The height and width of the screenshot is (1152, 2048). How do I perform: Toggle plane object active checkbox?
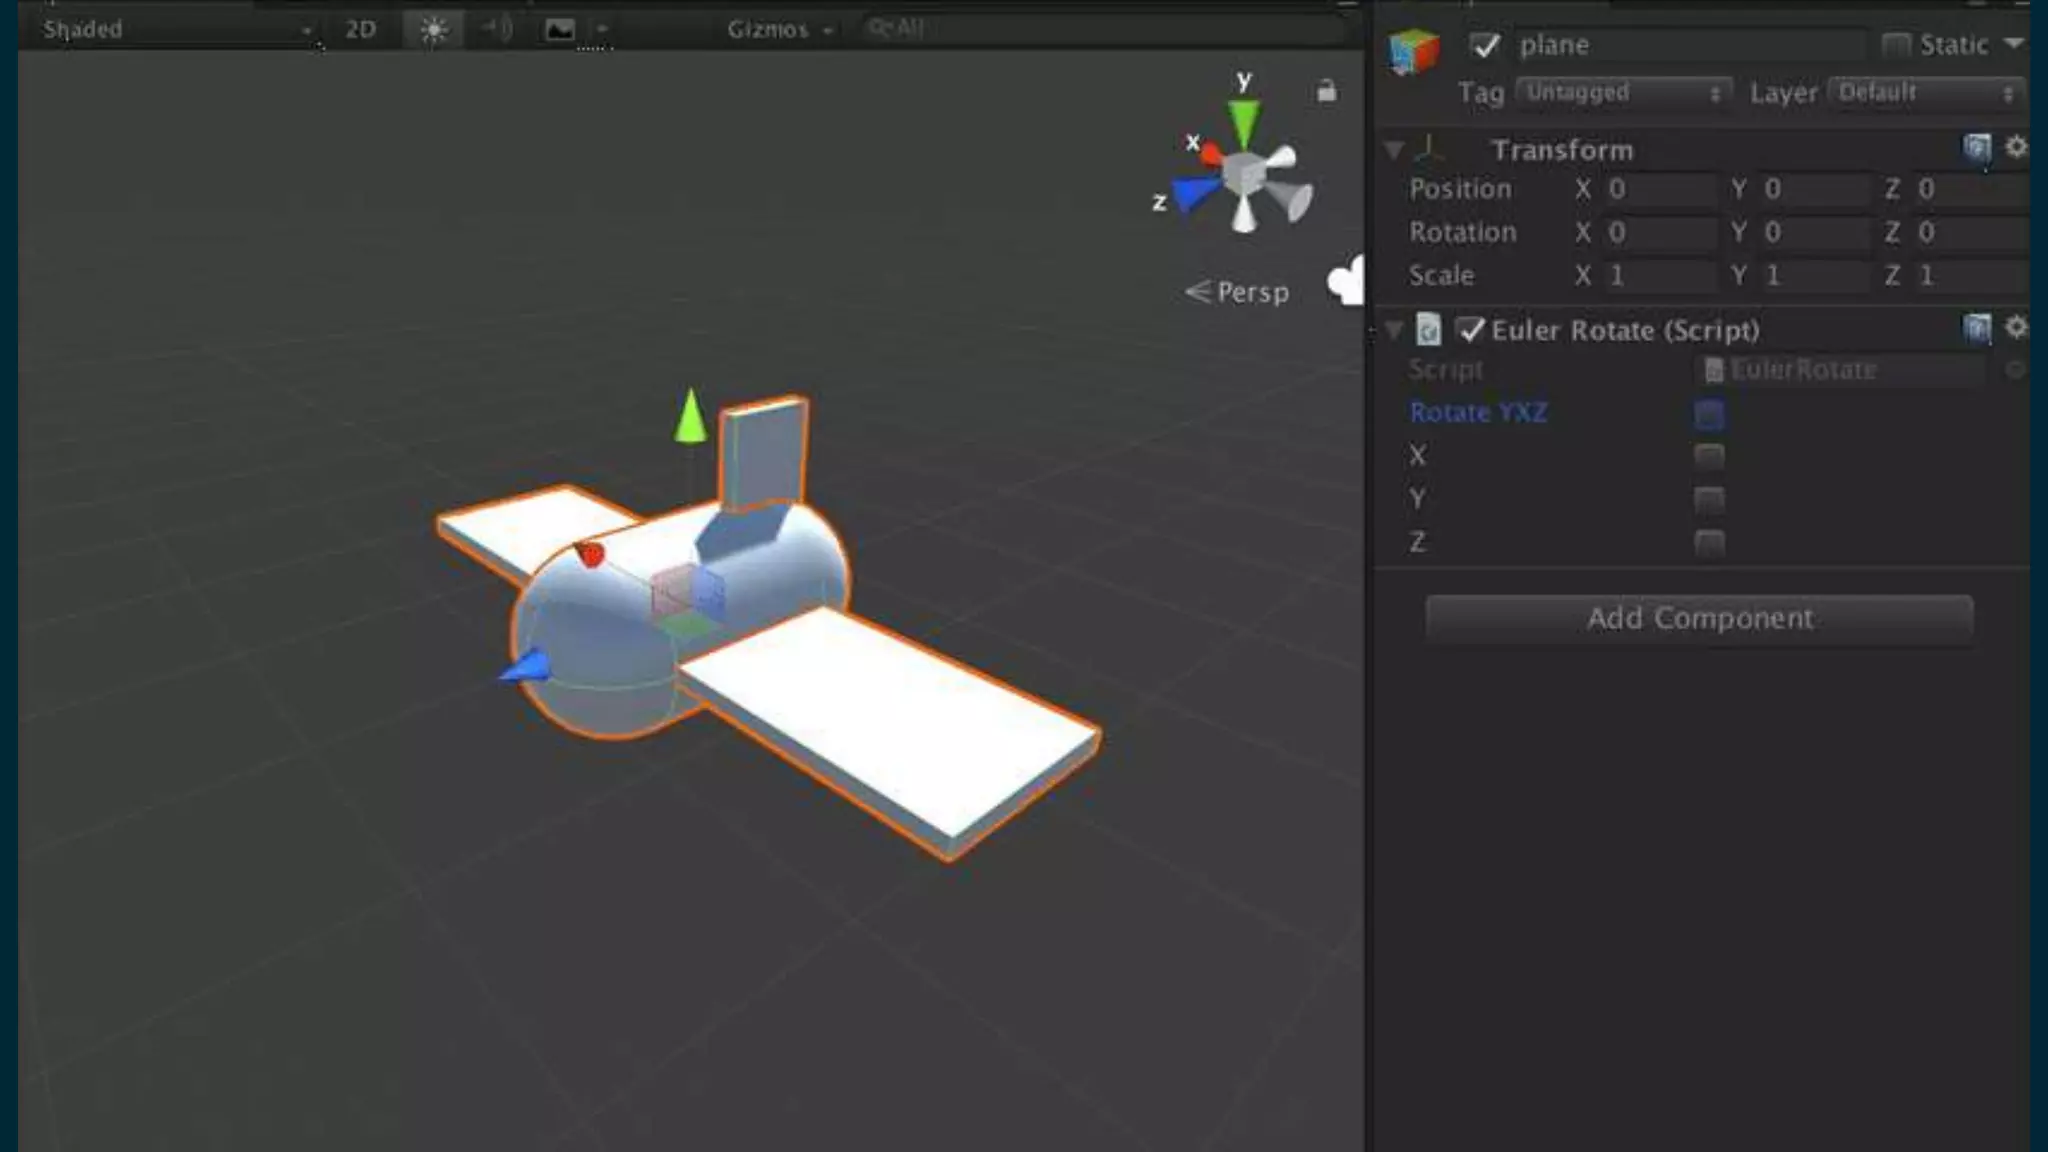[x=1485, y=45]
